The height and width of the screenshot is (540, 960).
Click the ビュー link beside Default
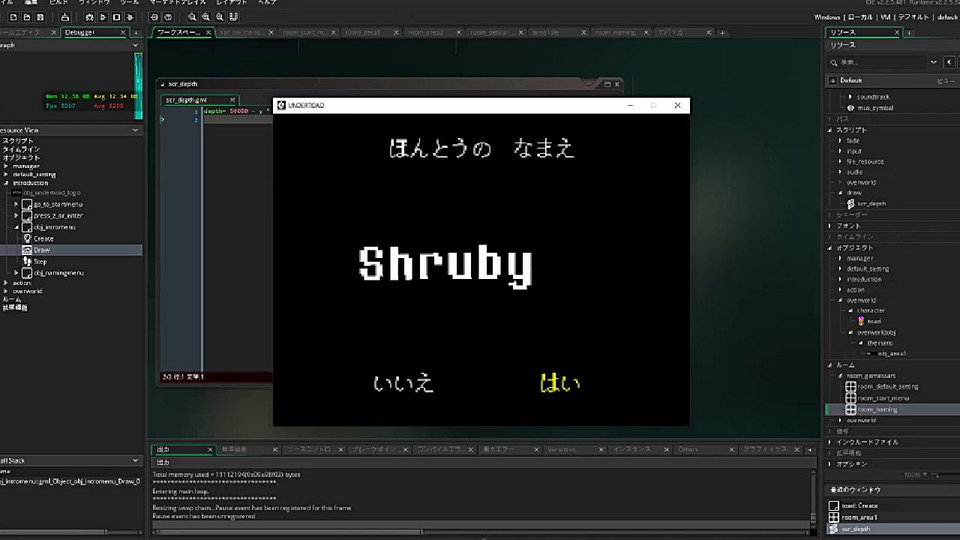(x=945, y=81)
